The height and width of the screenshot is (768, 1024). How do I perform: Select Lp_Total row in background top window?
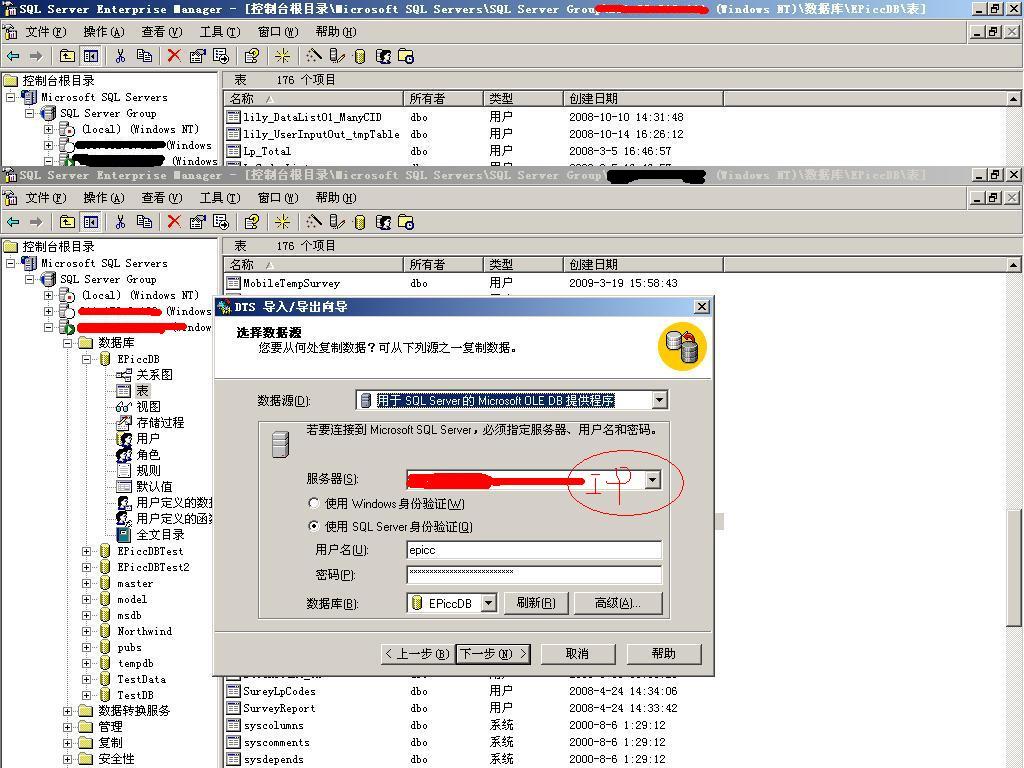coord(266,152)
